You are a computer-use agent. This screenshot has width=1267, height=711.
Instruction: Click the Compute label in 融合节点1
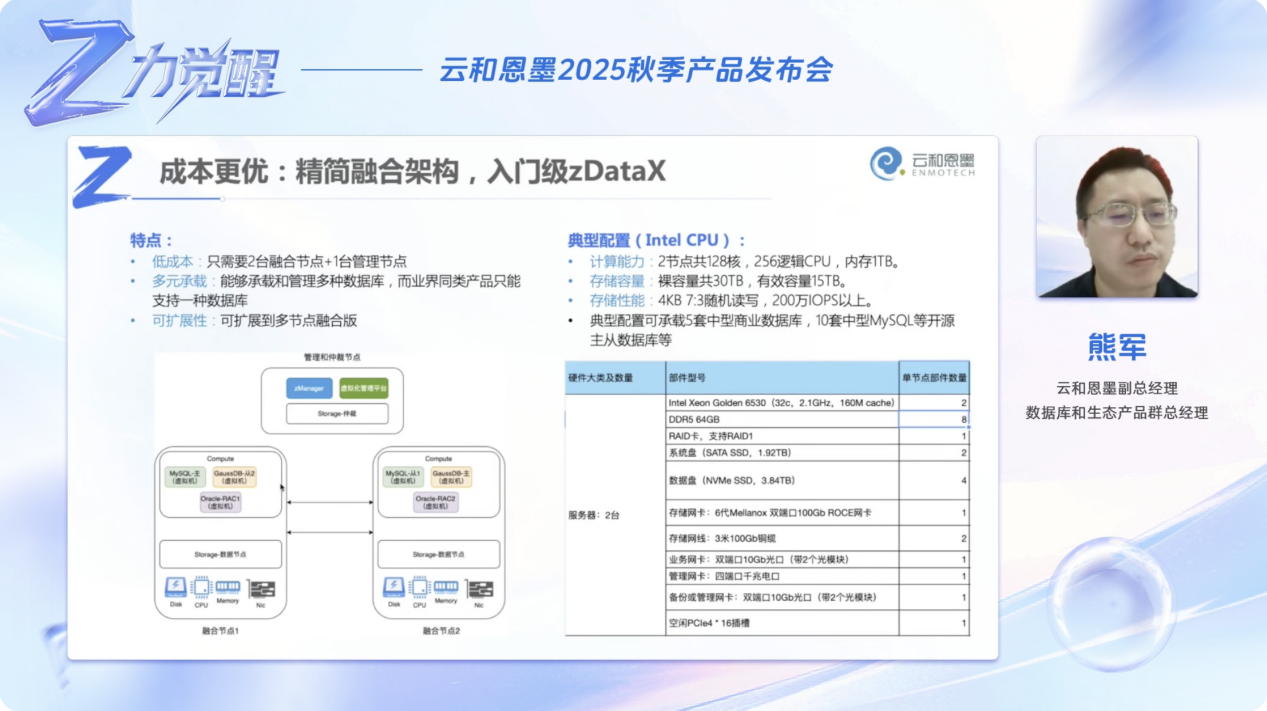pos(220,458)
